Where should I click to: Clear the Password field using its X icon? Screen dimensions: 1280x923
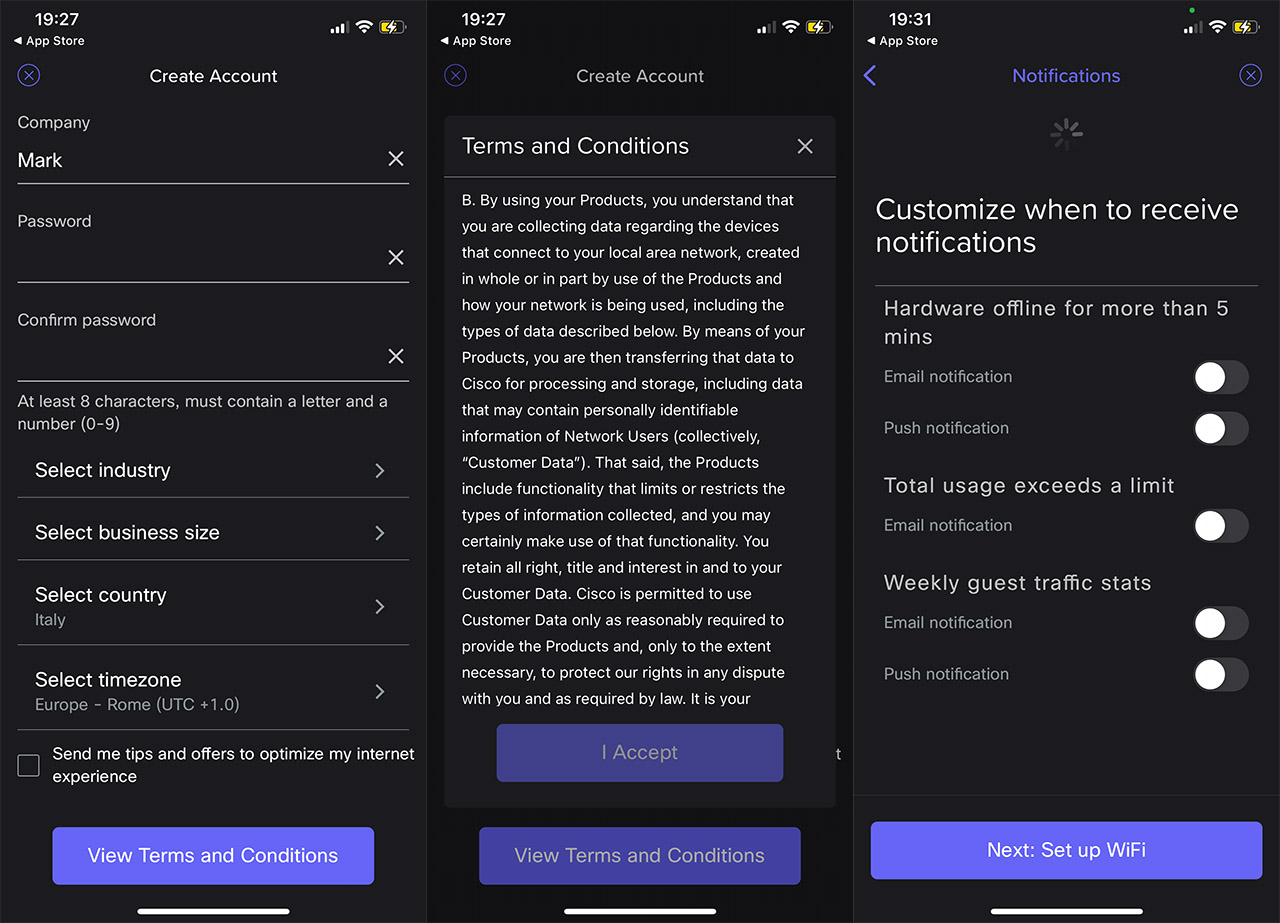pyautogui.click(x=396, y=258)
